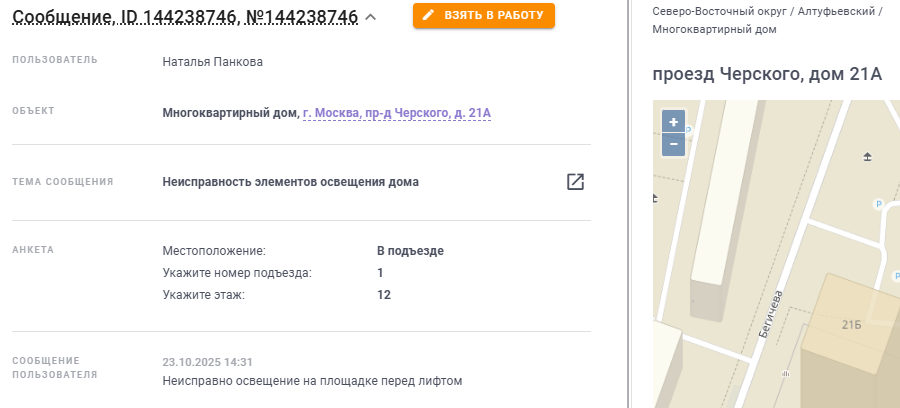The height and width of the screenshot is (408, 900).
Task: Click the 'Сообщение, ID 144238746' heading
Action: [185, 16]
